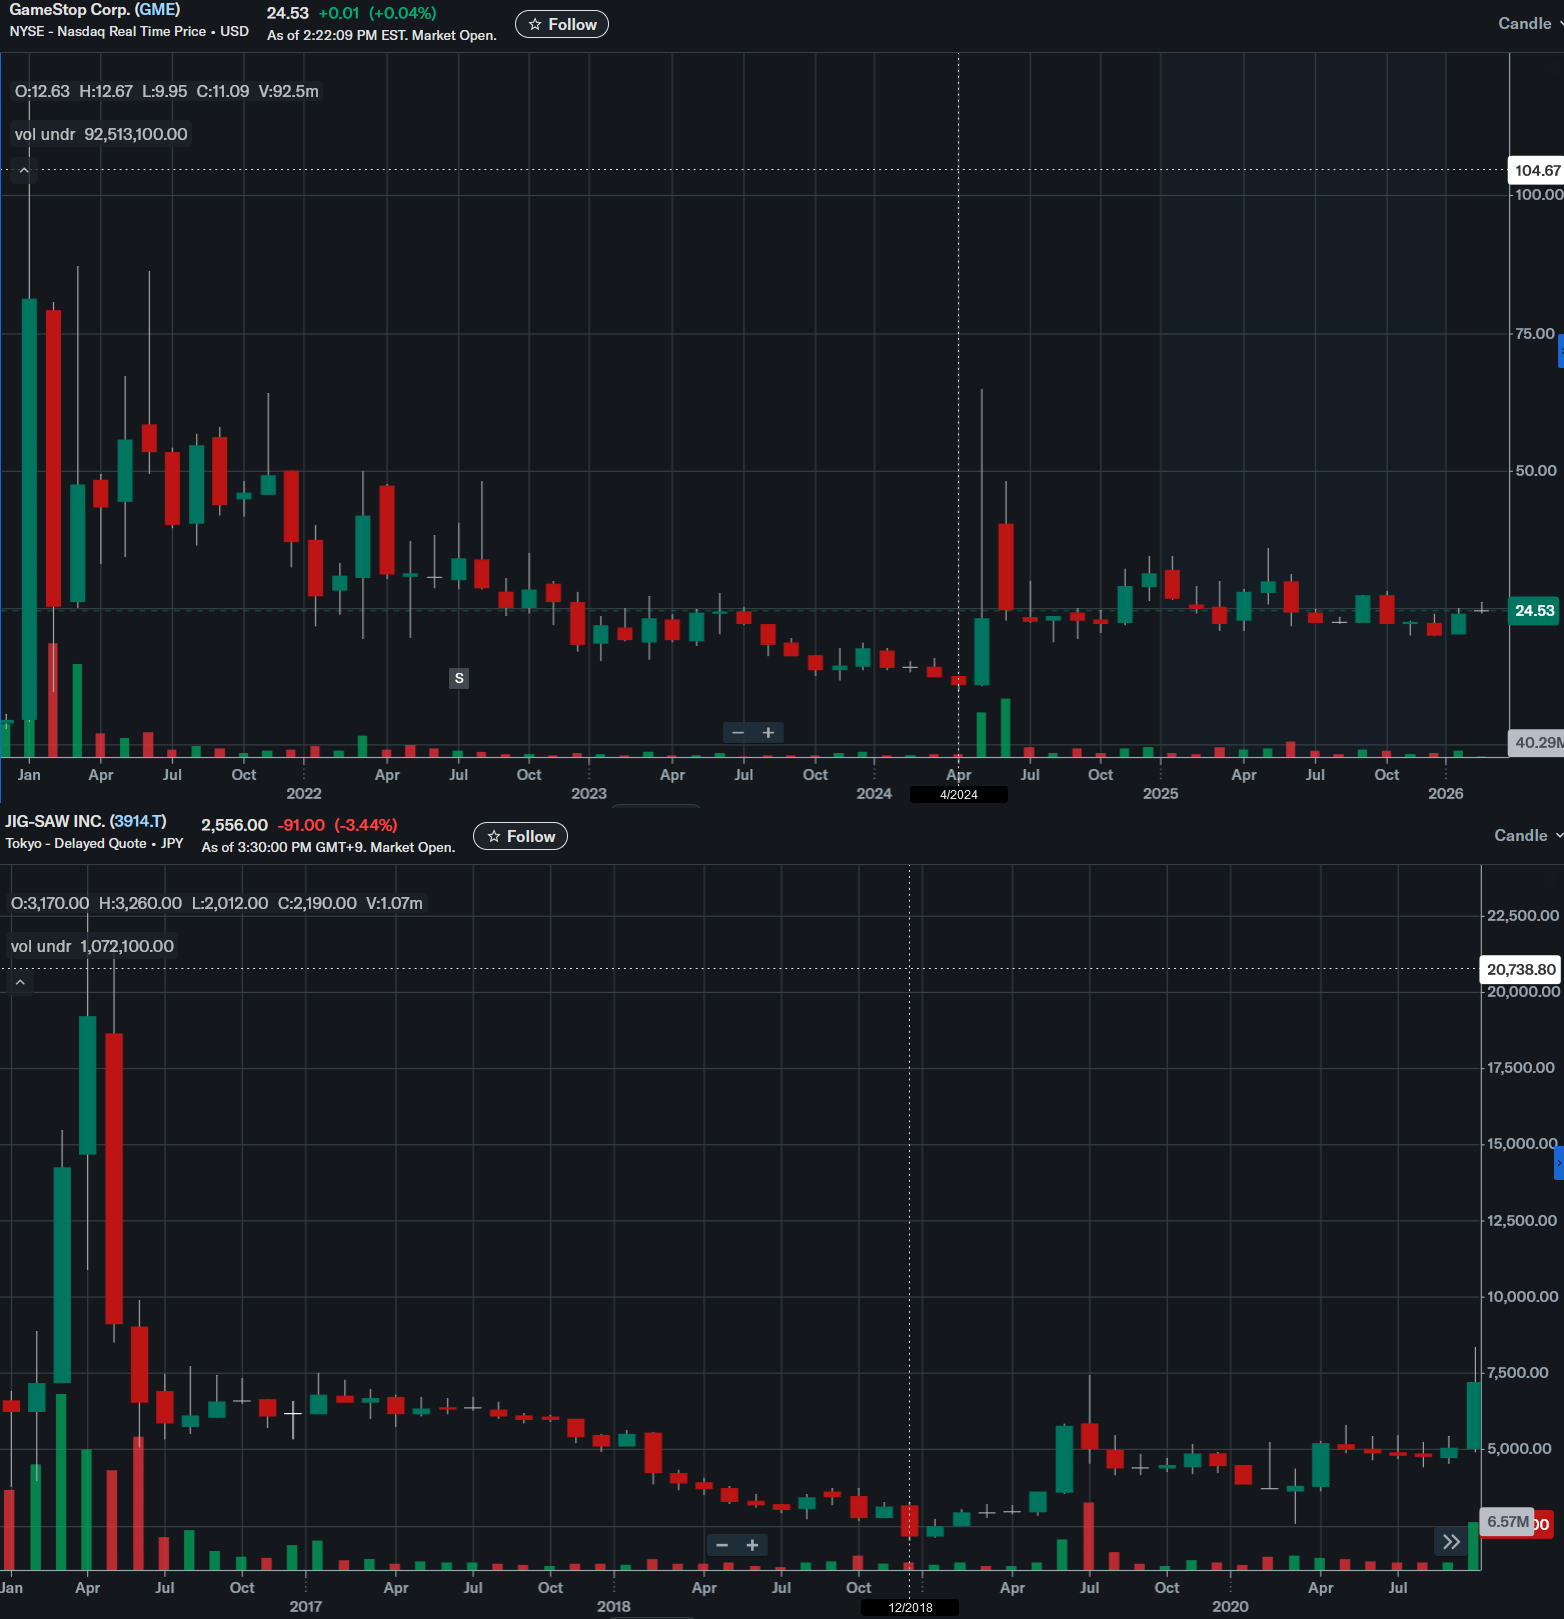Screen dimensions: 1564x1619
Task: Click the 12,500.00 price axis label
Action: [x=1522, y=1221]
